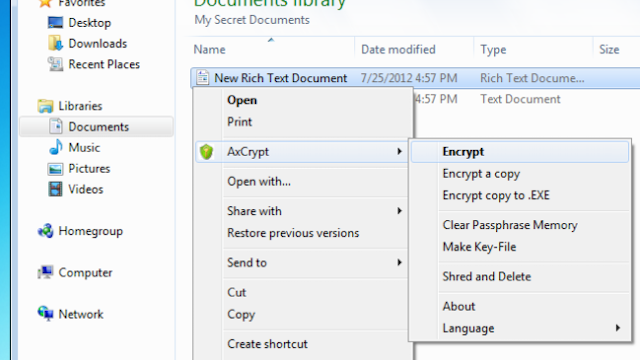Click the Homegroup icon

(45, 231)
